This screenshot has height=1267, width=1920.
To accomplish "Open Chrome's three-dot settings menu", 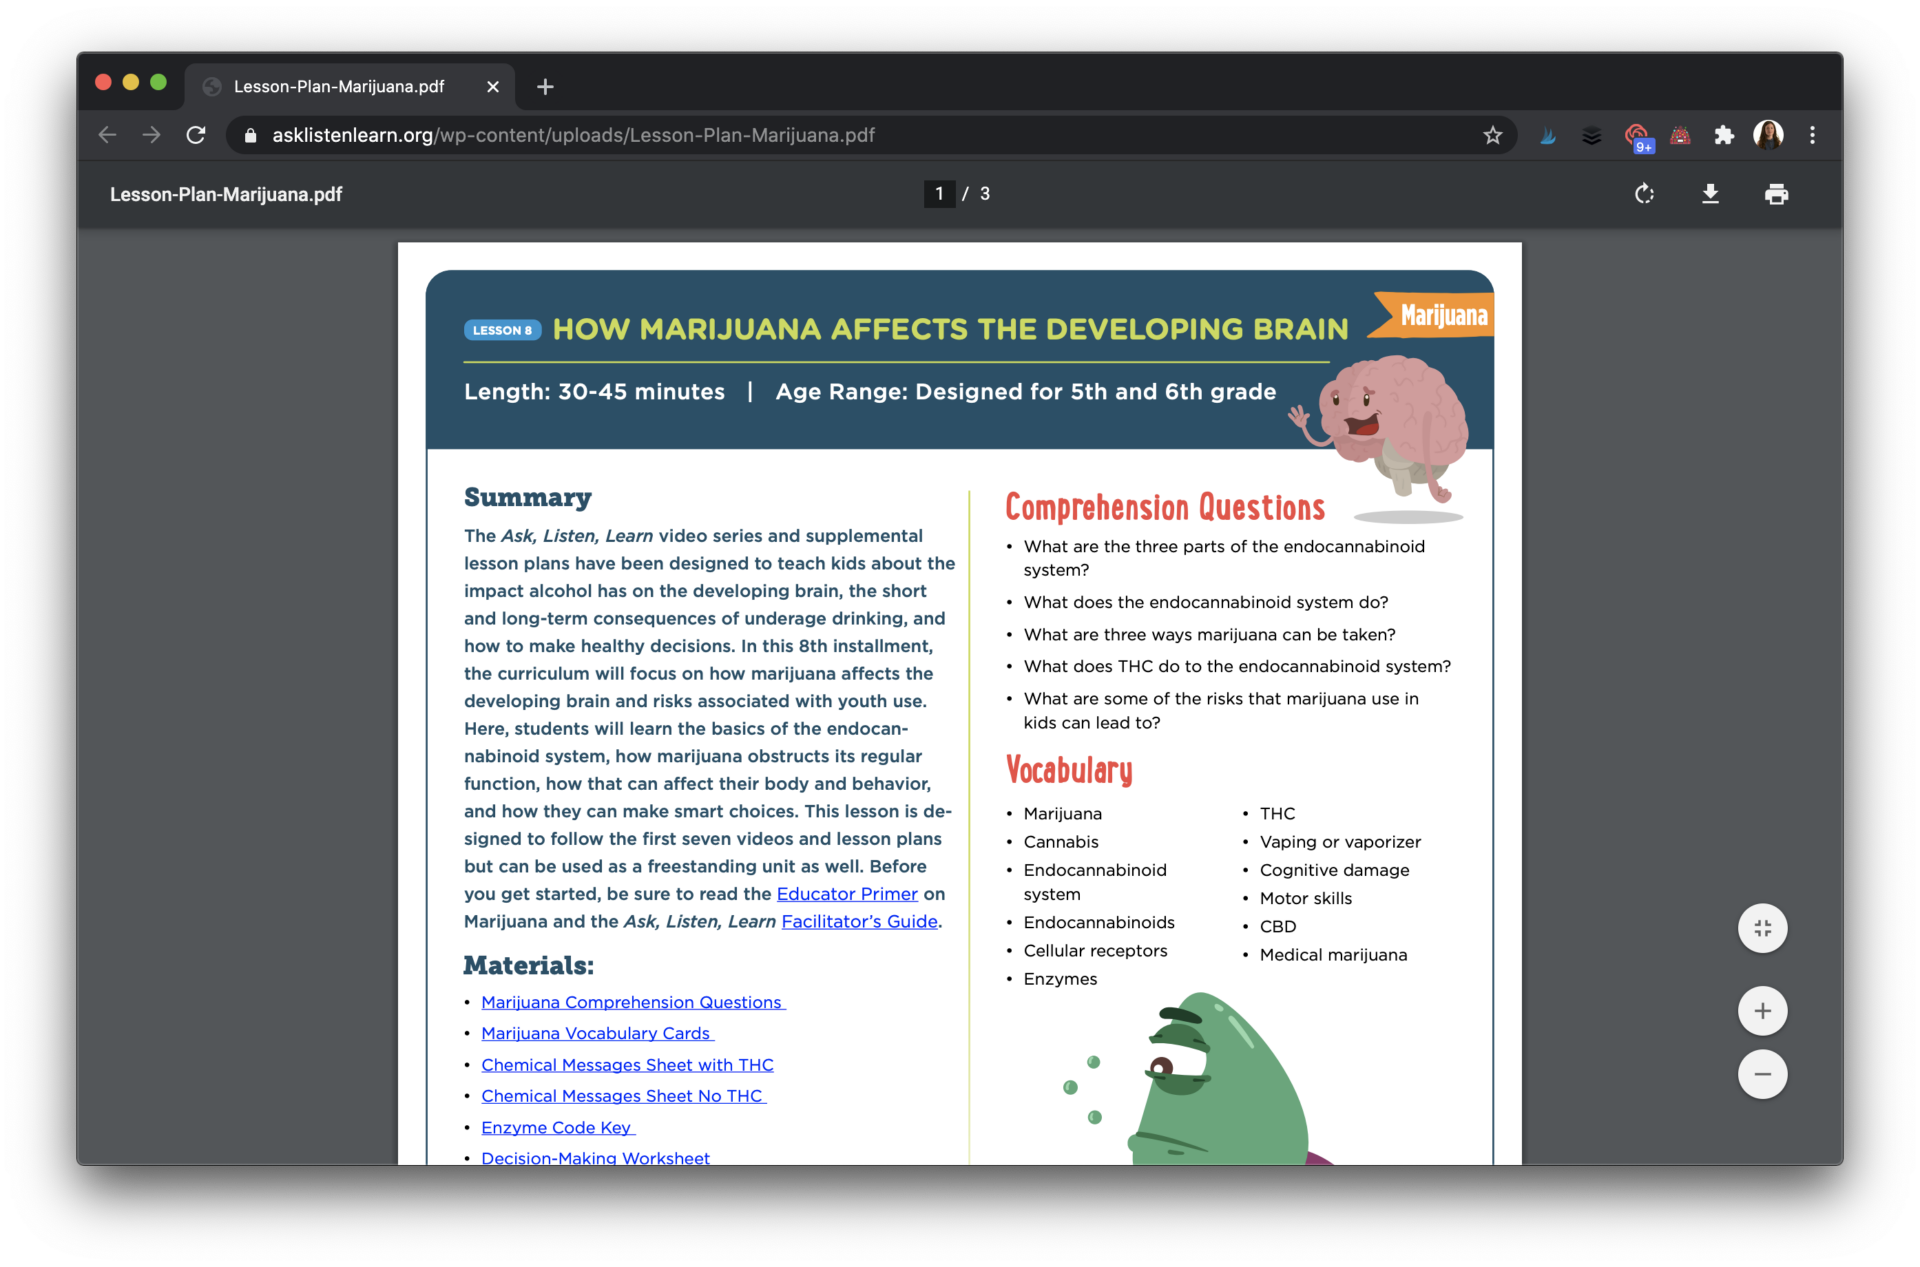I will click(1812, 135).
